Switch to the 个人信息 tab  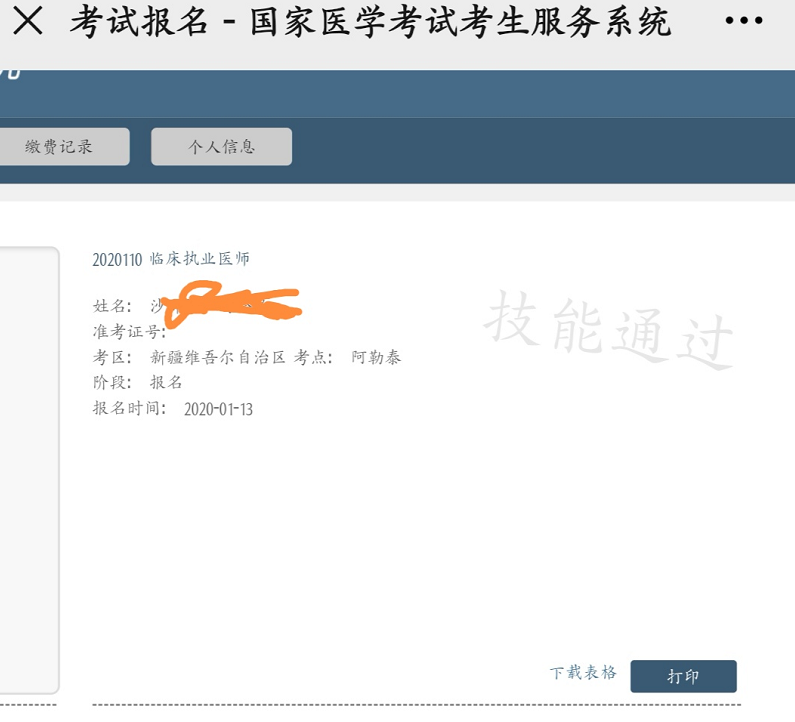pyautogui.click(x=221, y=147)
